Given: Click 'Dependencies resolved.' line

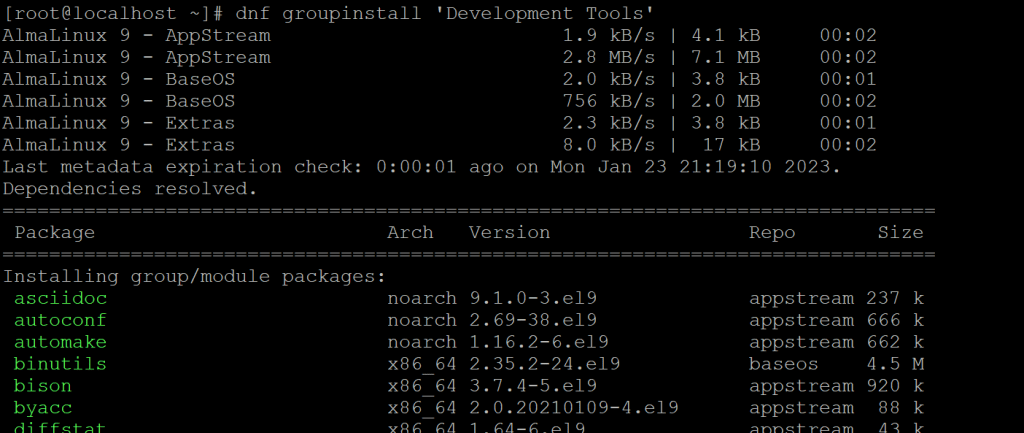Looking at the screenshot, I should tap(130, 189).
